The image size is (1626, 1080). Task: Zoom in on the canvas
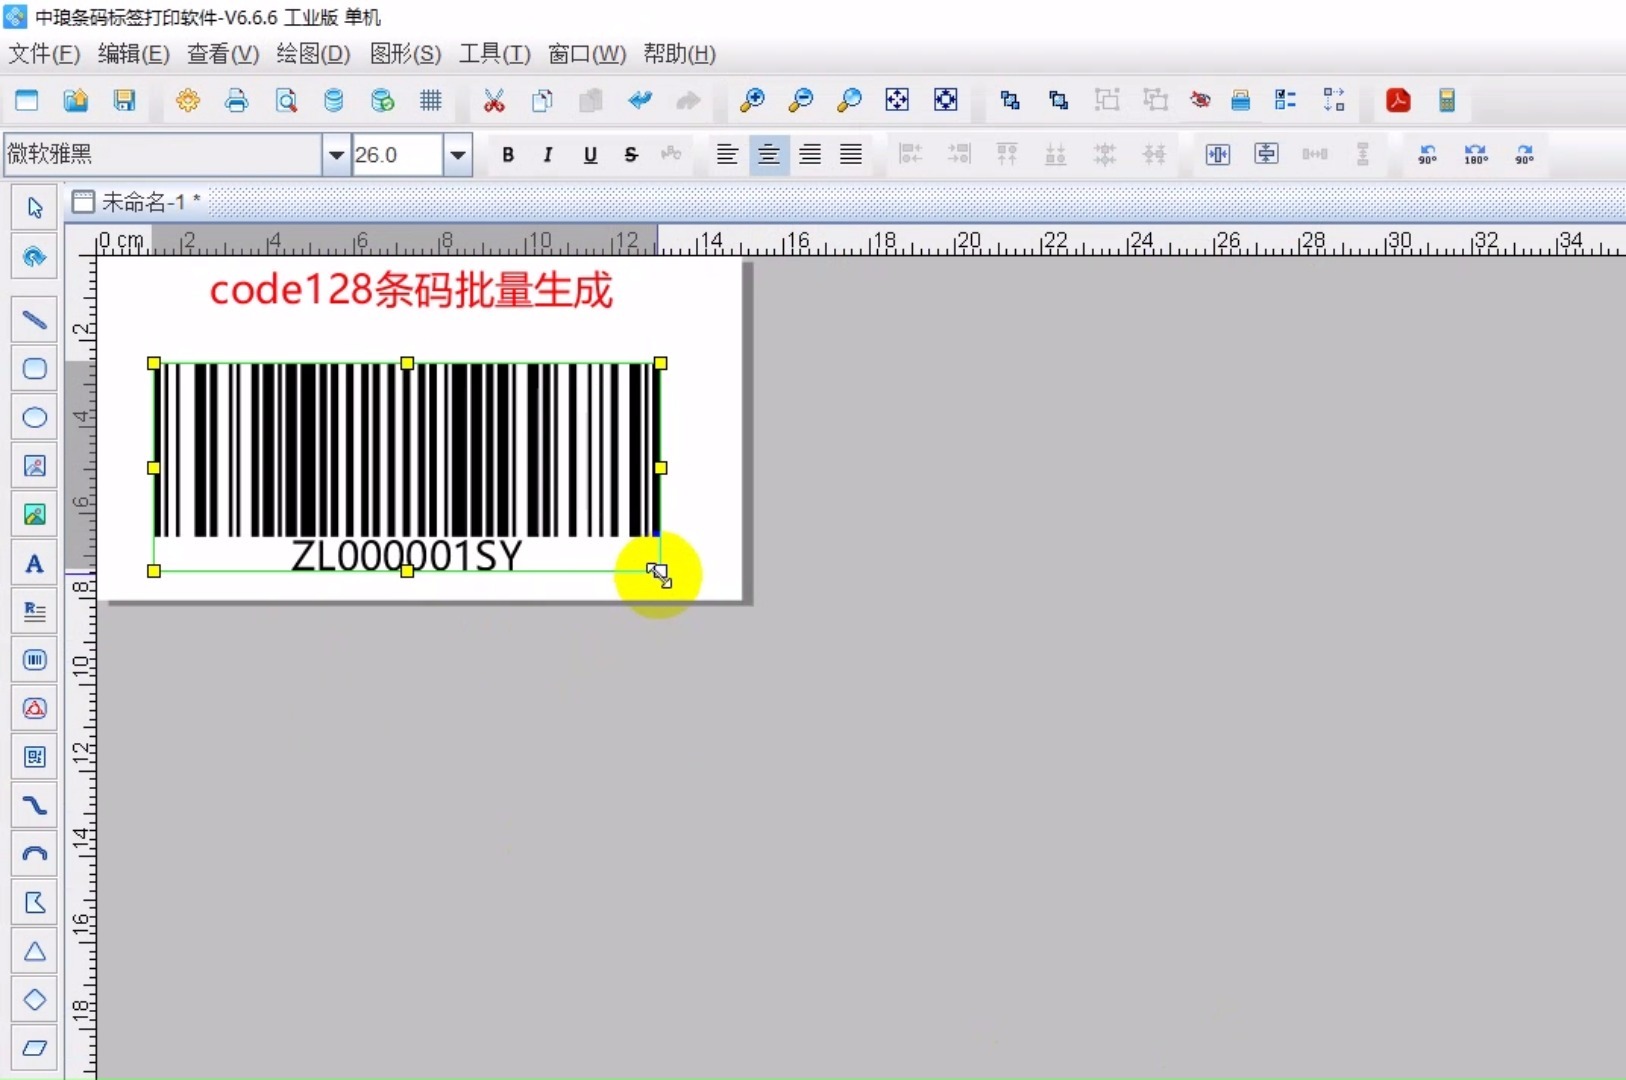coord(752,100)
